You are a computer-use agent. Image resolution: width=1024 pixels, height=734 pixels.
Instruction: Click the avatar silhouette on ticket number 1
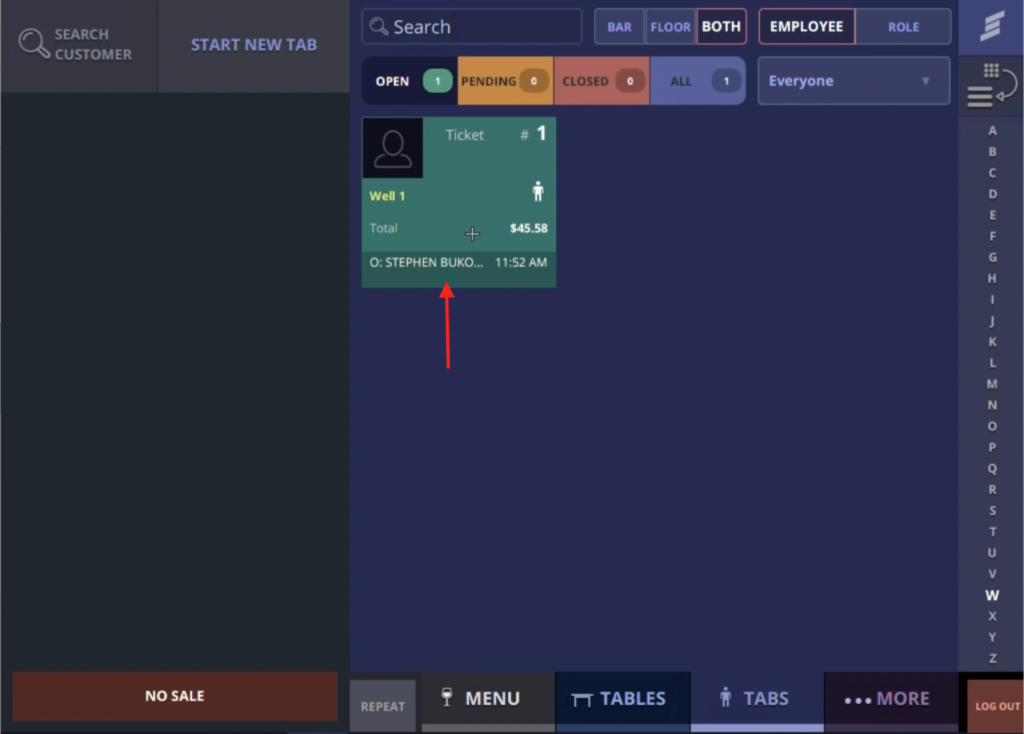(392, 147)
